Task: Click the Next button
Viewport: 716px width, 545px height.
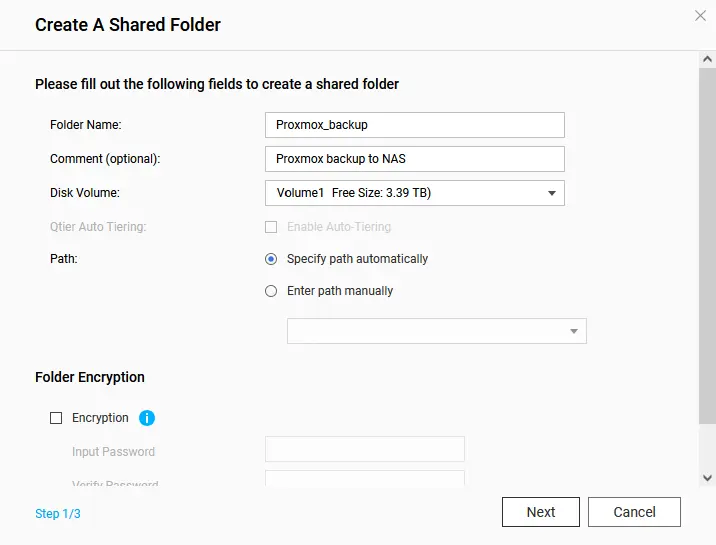Action: tap(541, 512)
